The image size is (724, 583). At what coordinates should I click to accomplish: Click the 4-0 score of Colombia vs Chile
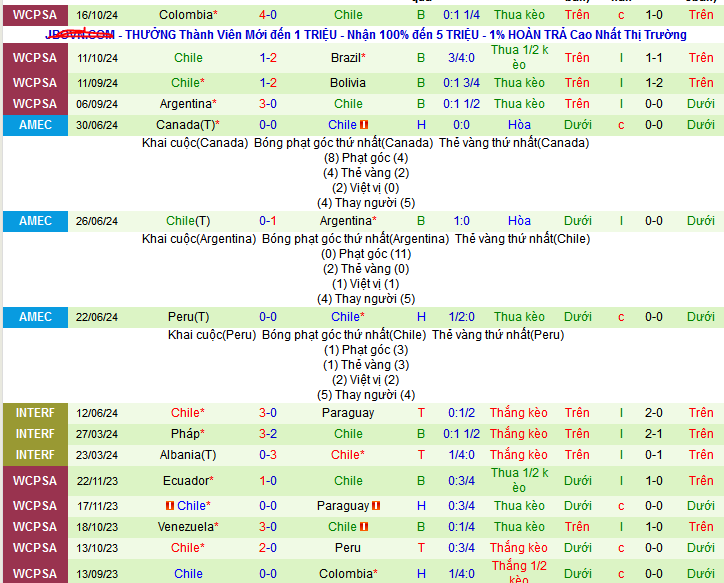pos(268,15)
